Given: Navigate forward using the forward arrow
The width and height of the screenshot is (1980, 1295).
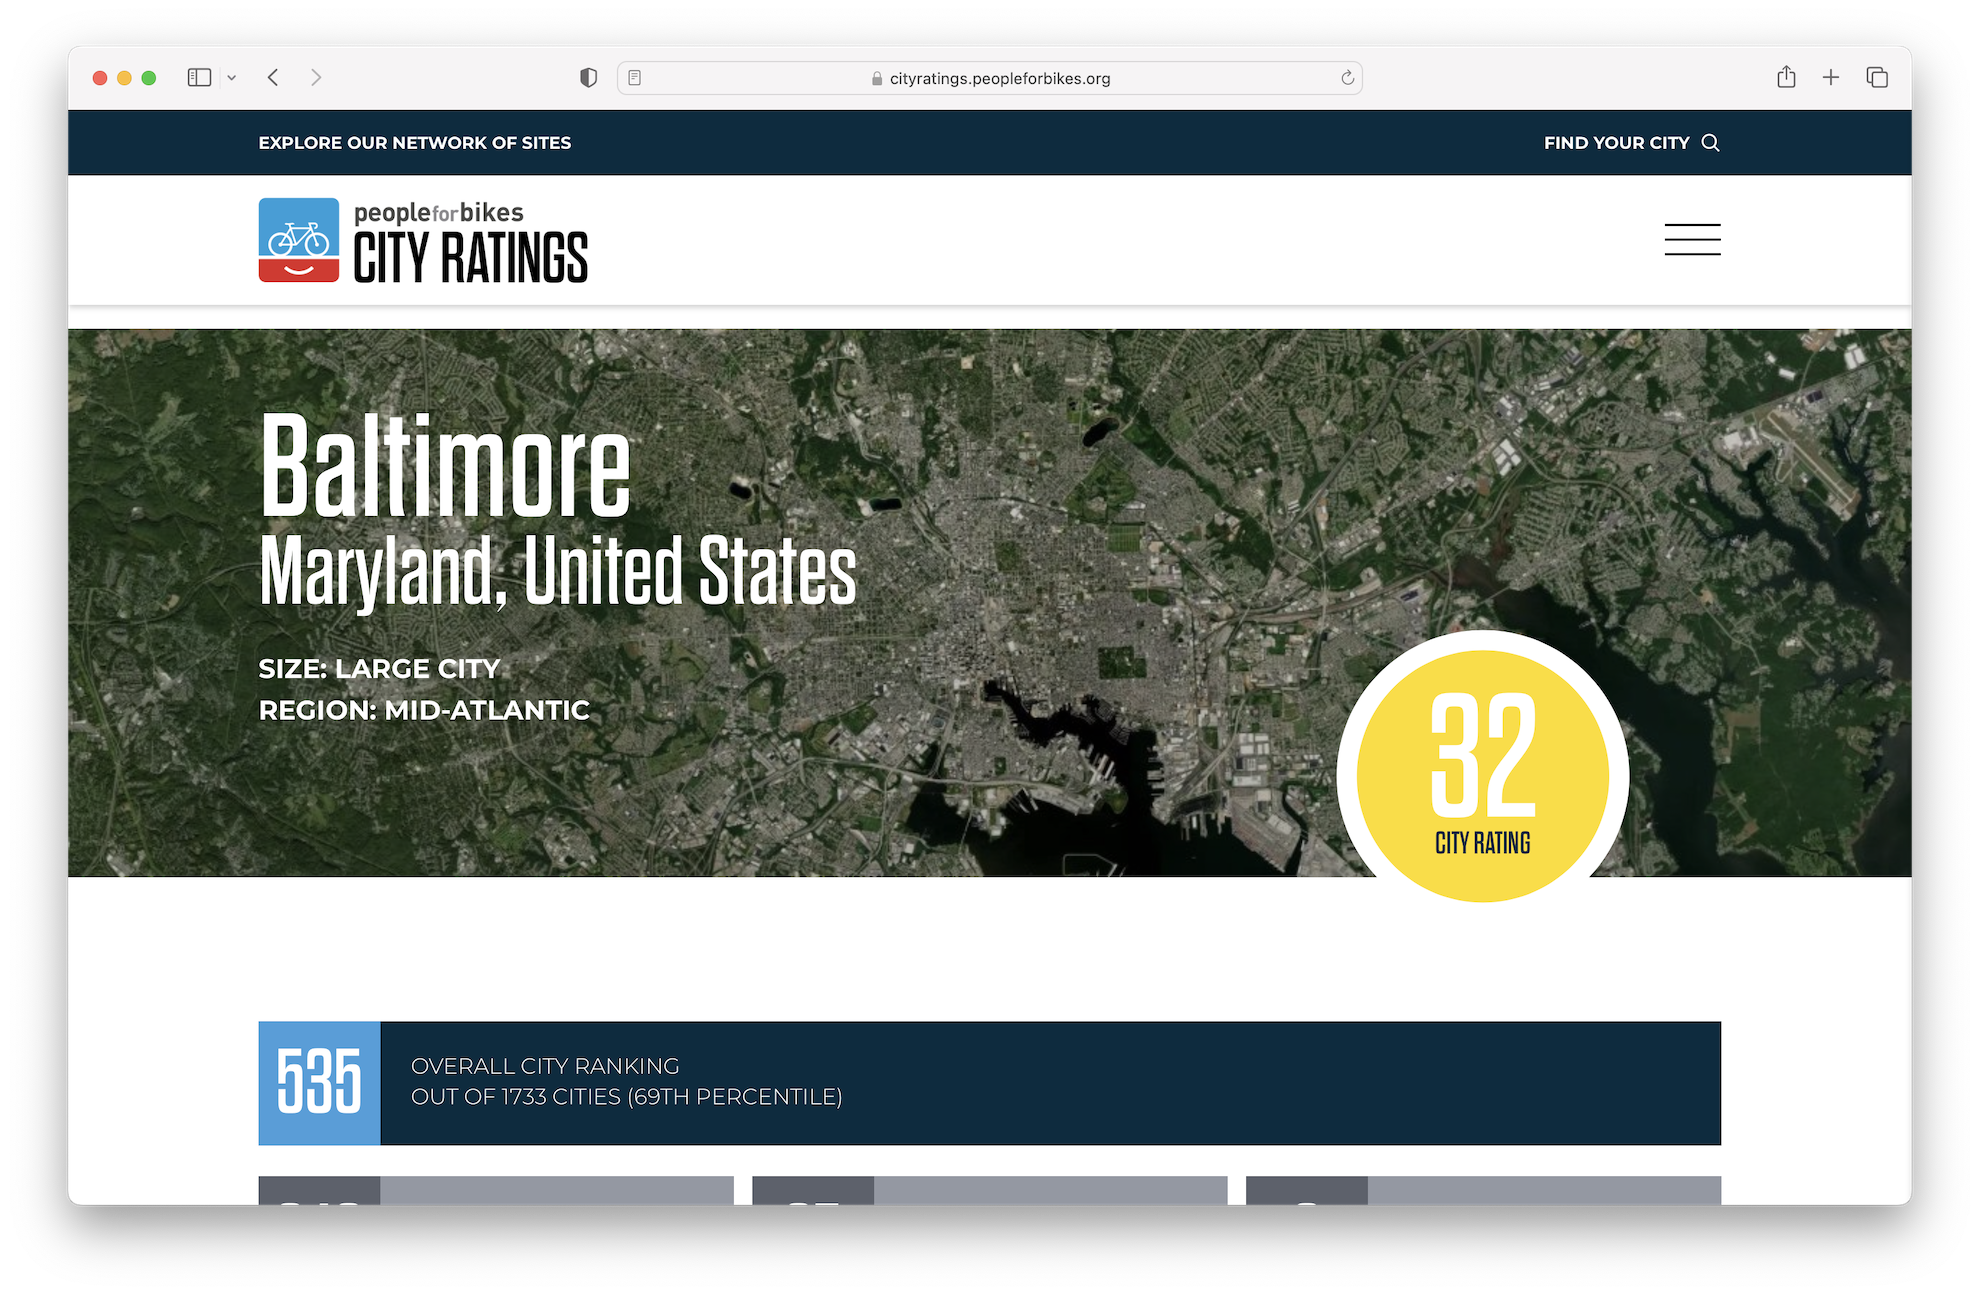Looking at the screenshot, I should [316, 77].
